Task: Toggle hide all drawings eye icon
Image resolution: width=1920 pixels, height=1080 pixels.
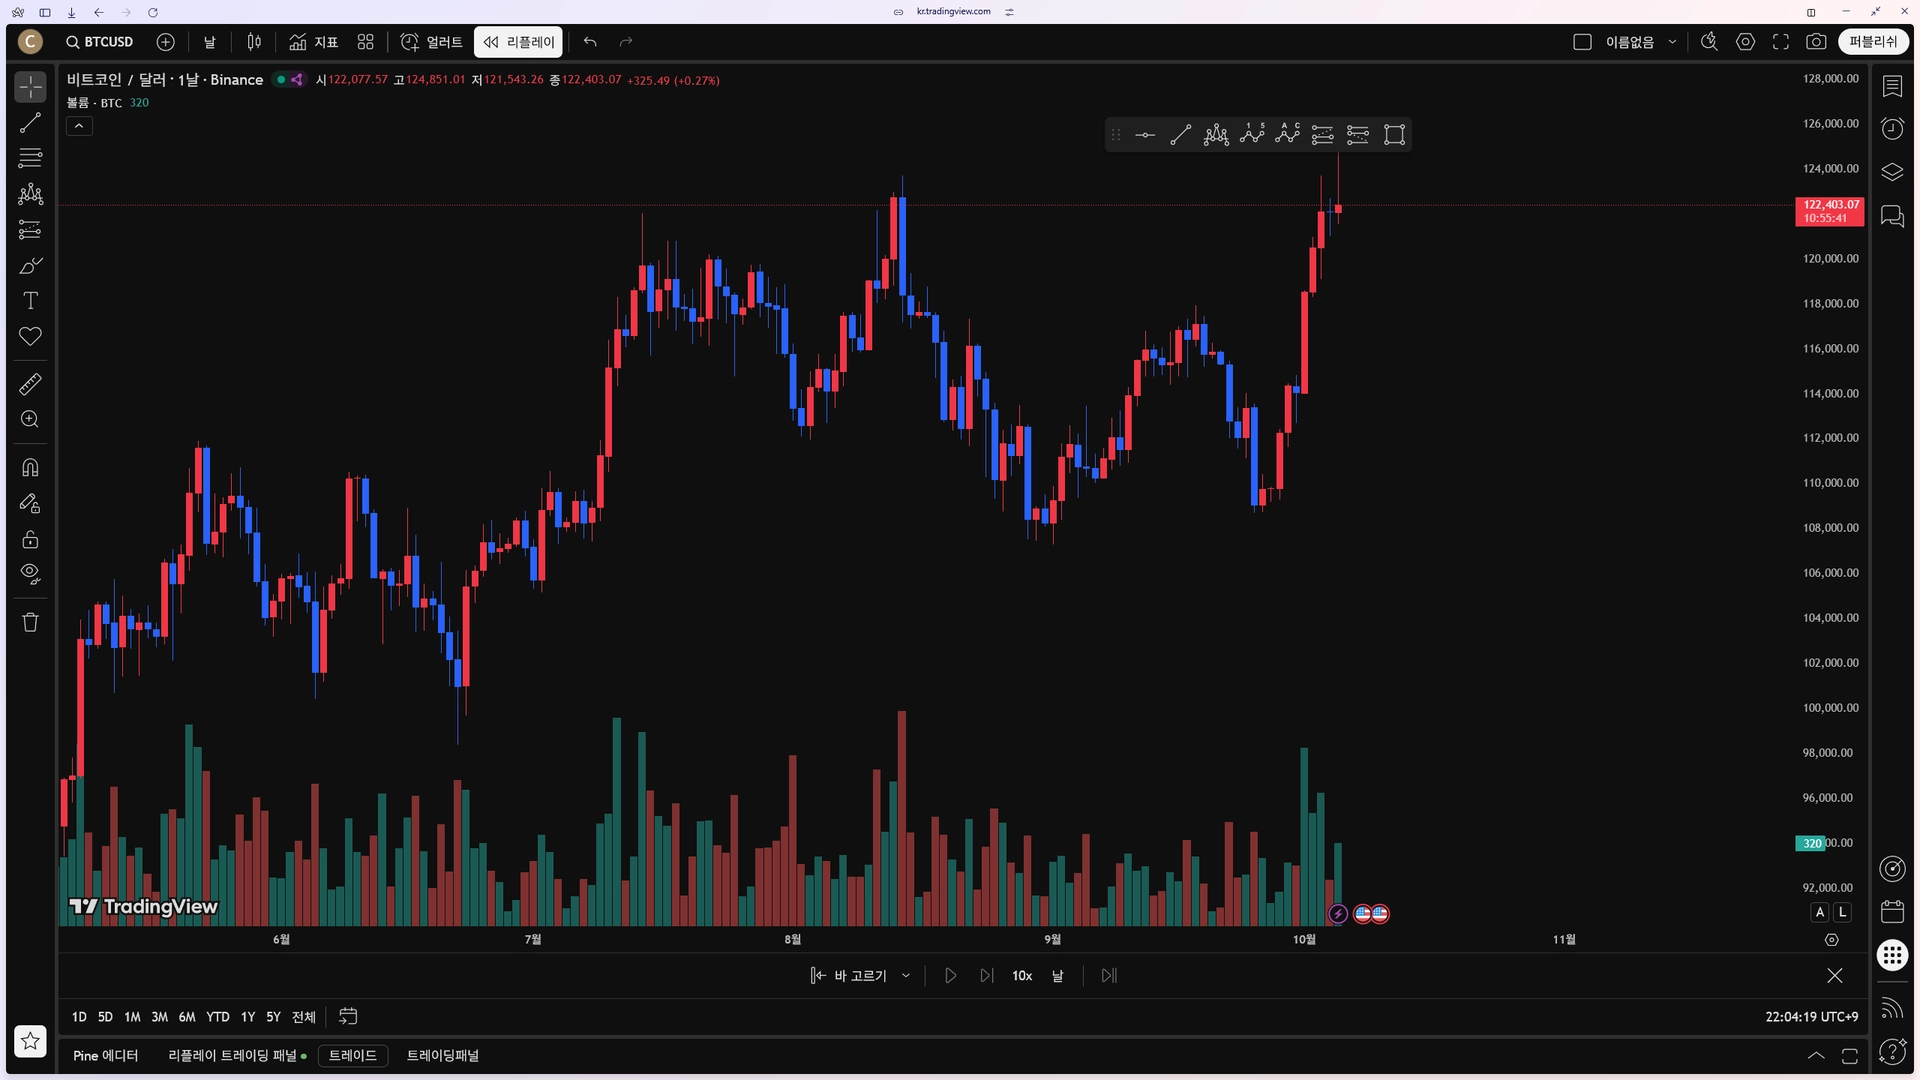Action: click(x=30, y=574)
